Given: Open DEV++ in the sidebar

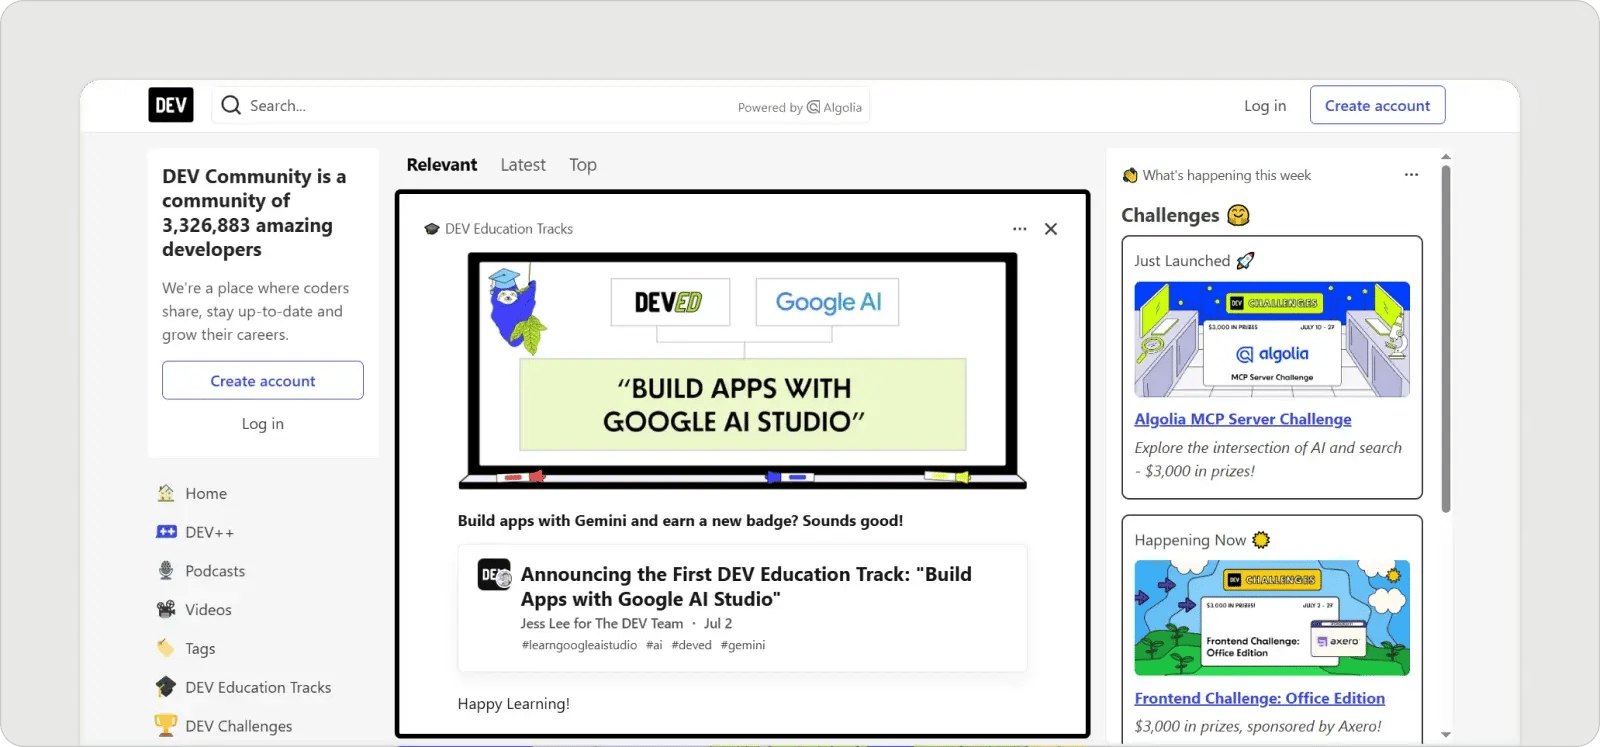Looking at the screenshot, I should (208, 532).
